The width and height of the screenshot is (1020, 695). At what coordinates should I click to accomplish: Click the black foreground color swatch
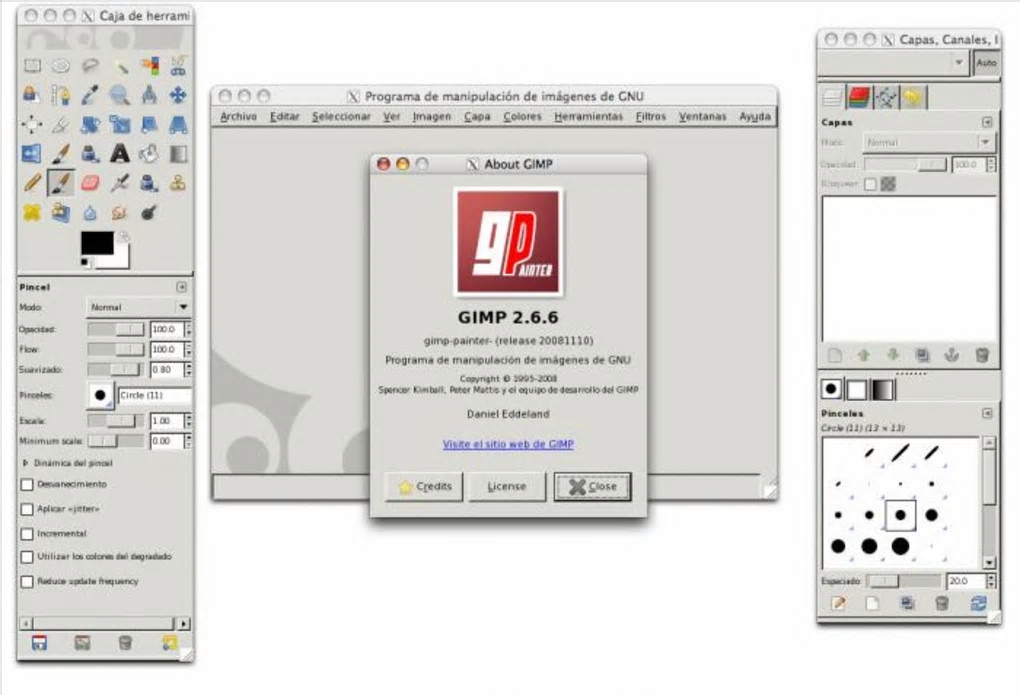click(x=96, y=243)
